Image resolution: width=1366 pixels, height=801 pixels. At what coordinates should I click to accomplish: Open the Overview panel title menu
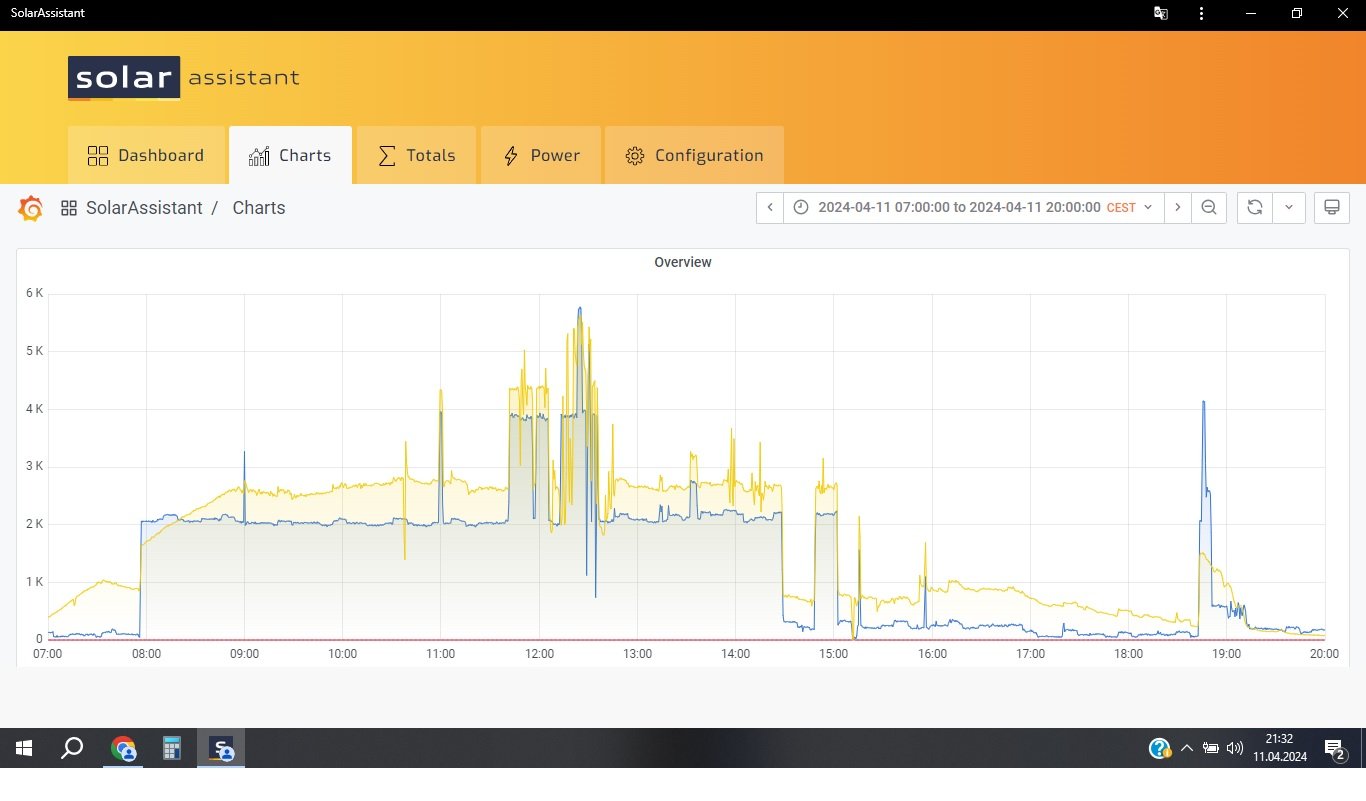click(x=682, y=262)
